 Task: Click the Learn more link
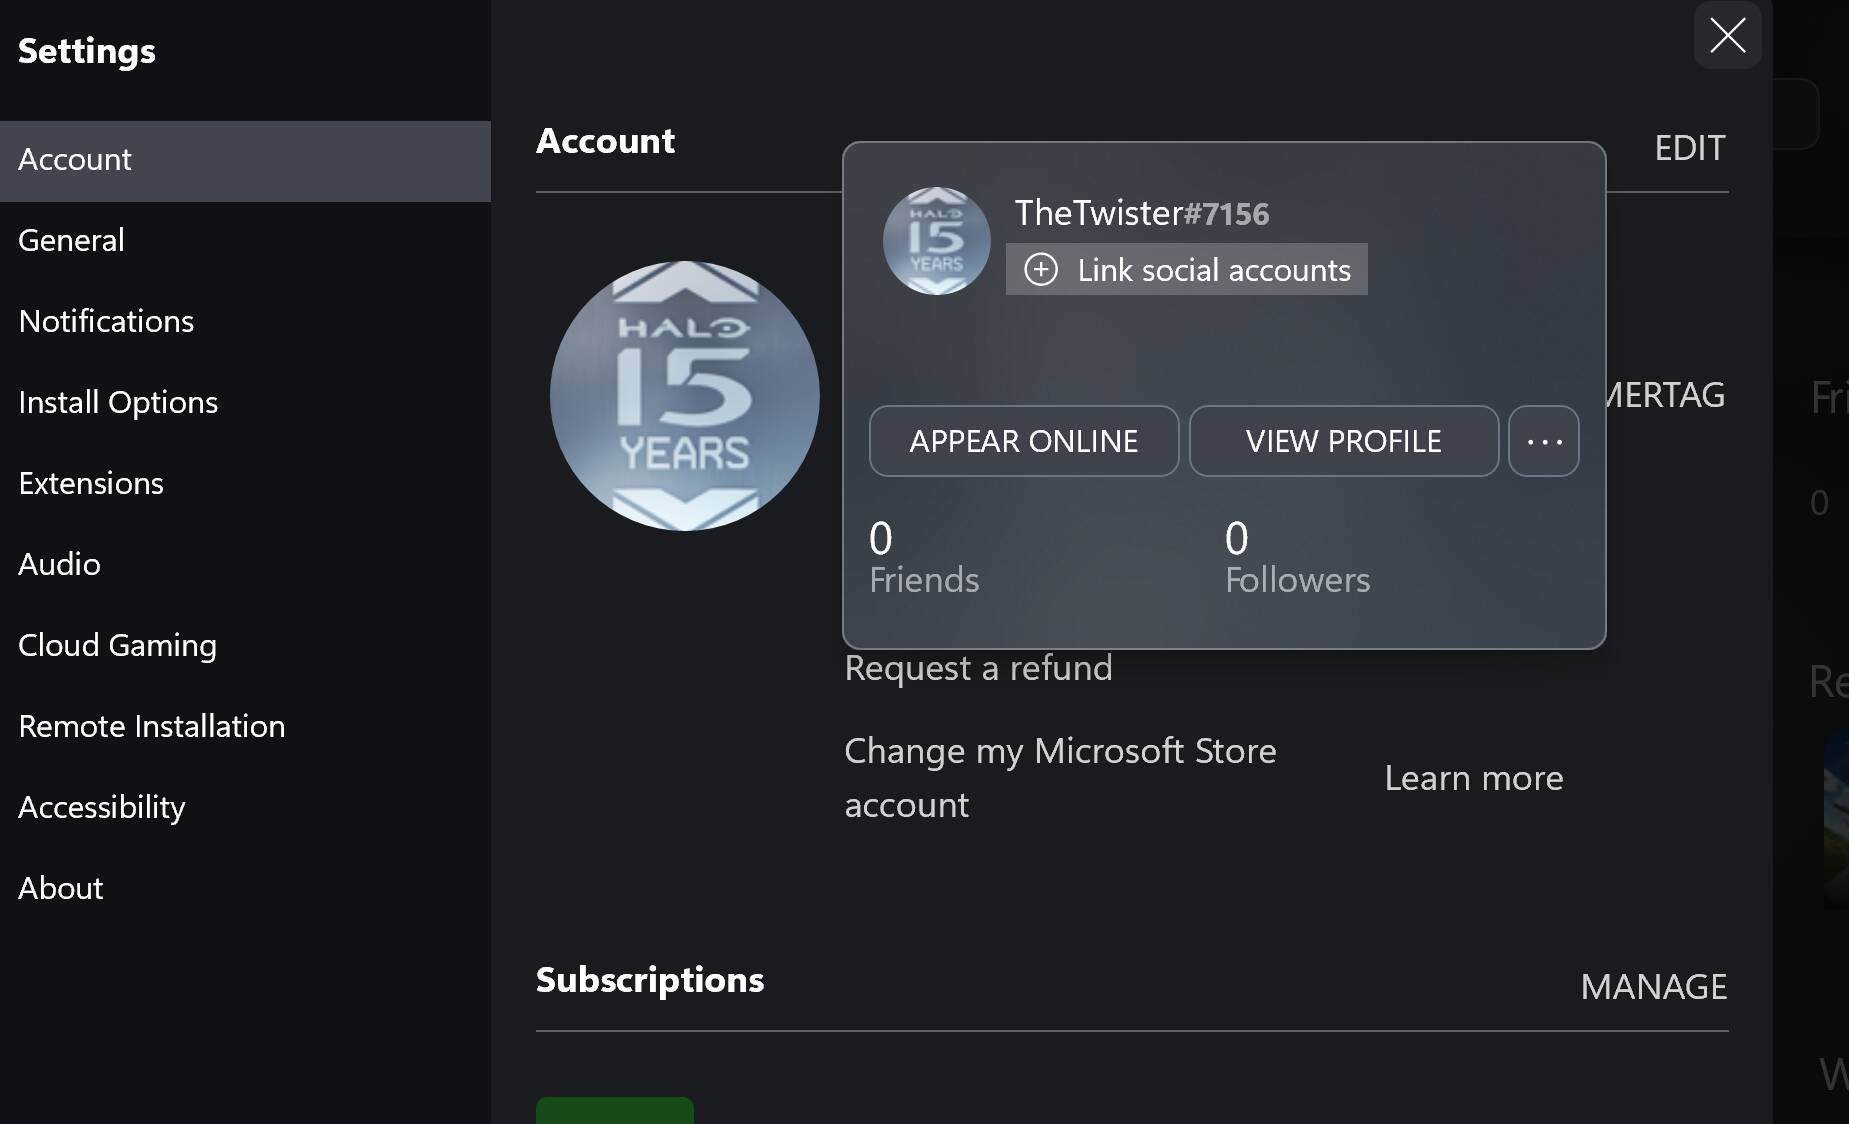tap(1473, 778)
